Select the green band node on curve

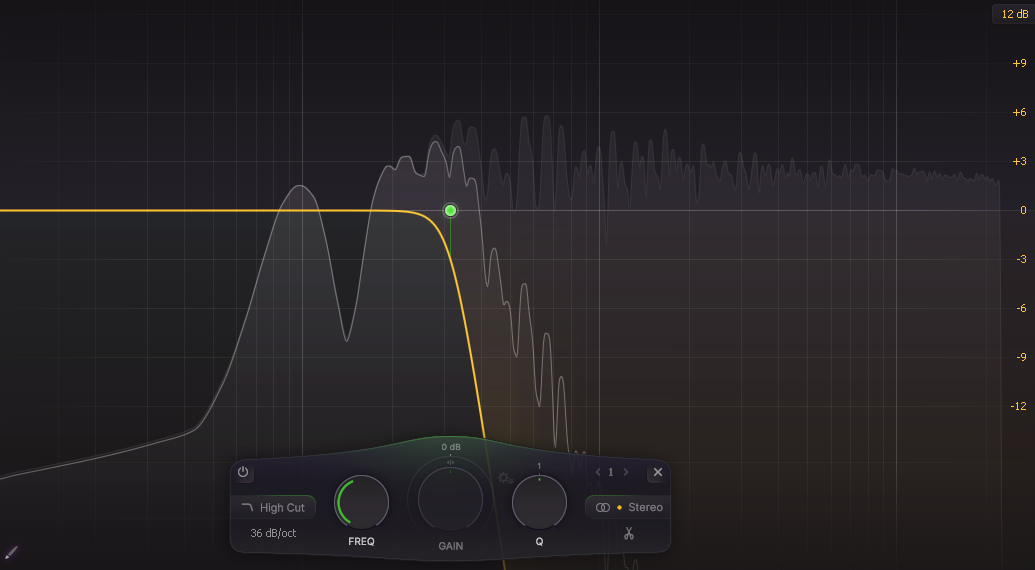pyautogui.click(x=451, y=210)
